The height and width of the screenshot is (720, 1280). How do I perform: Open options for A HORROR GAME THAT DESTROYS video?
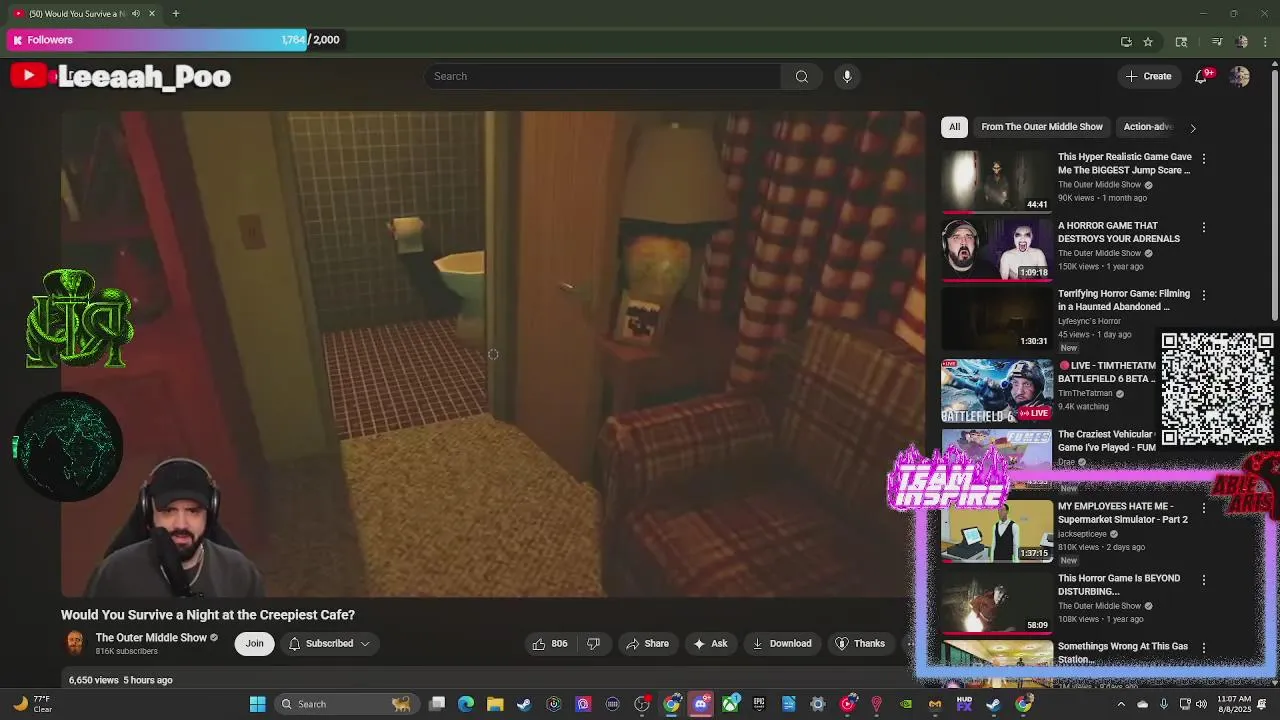coord(1204,227)
